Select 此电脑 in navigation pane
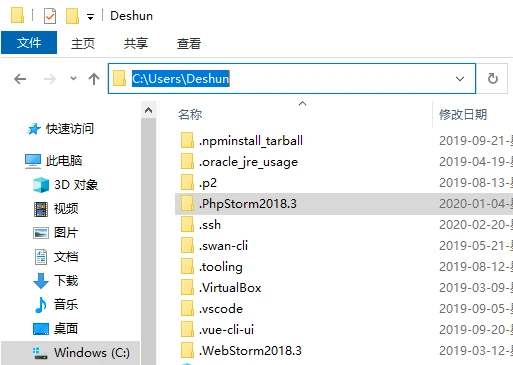 (64, 161)
